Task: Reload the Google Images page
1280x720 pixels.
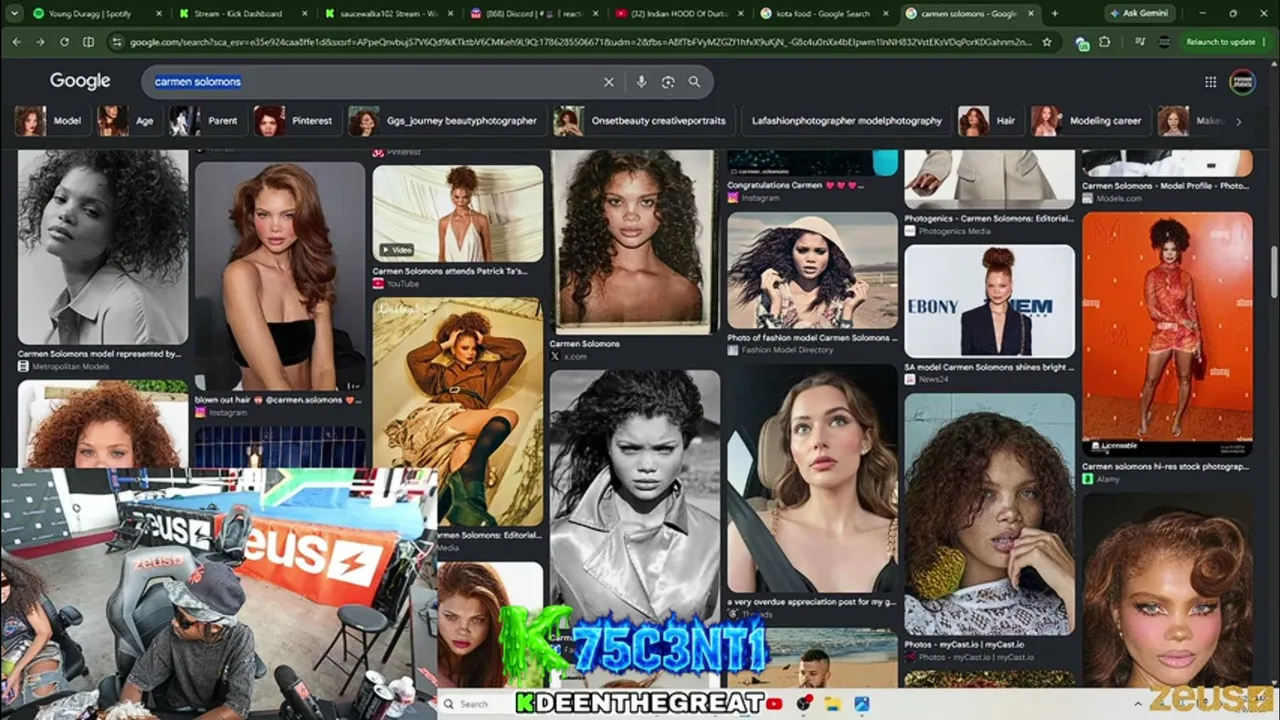Action: 64,42
